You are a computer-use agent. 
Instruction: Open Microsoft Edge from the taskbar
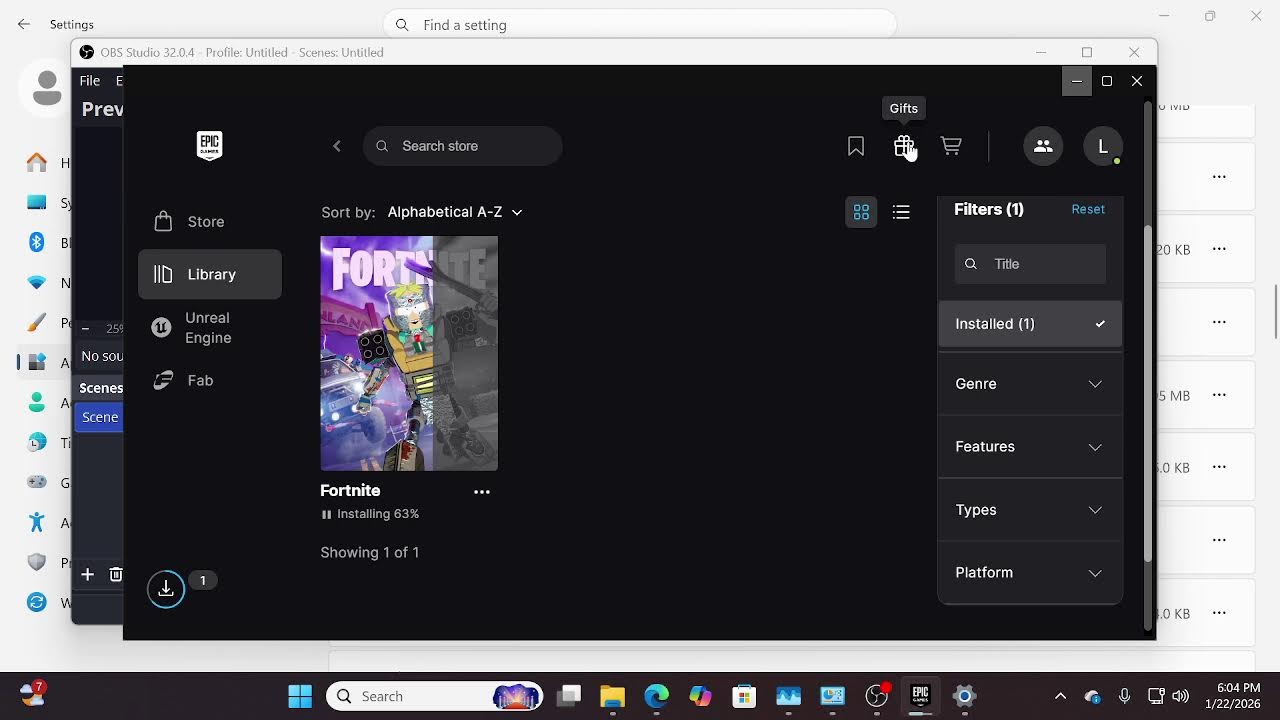coord(656,696)
